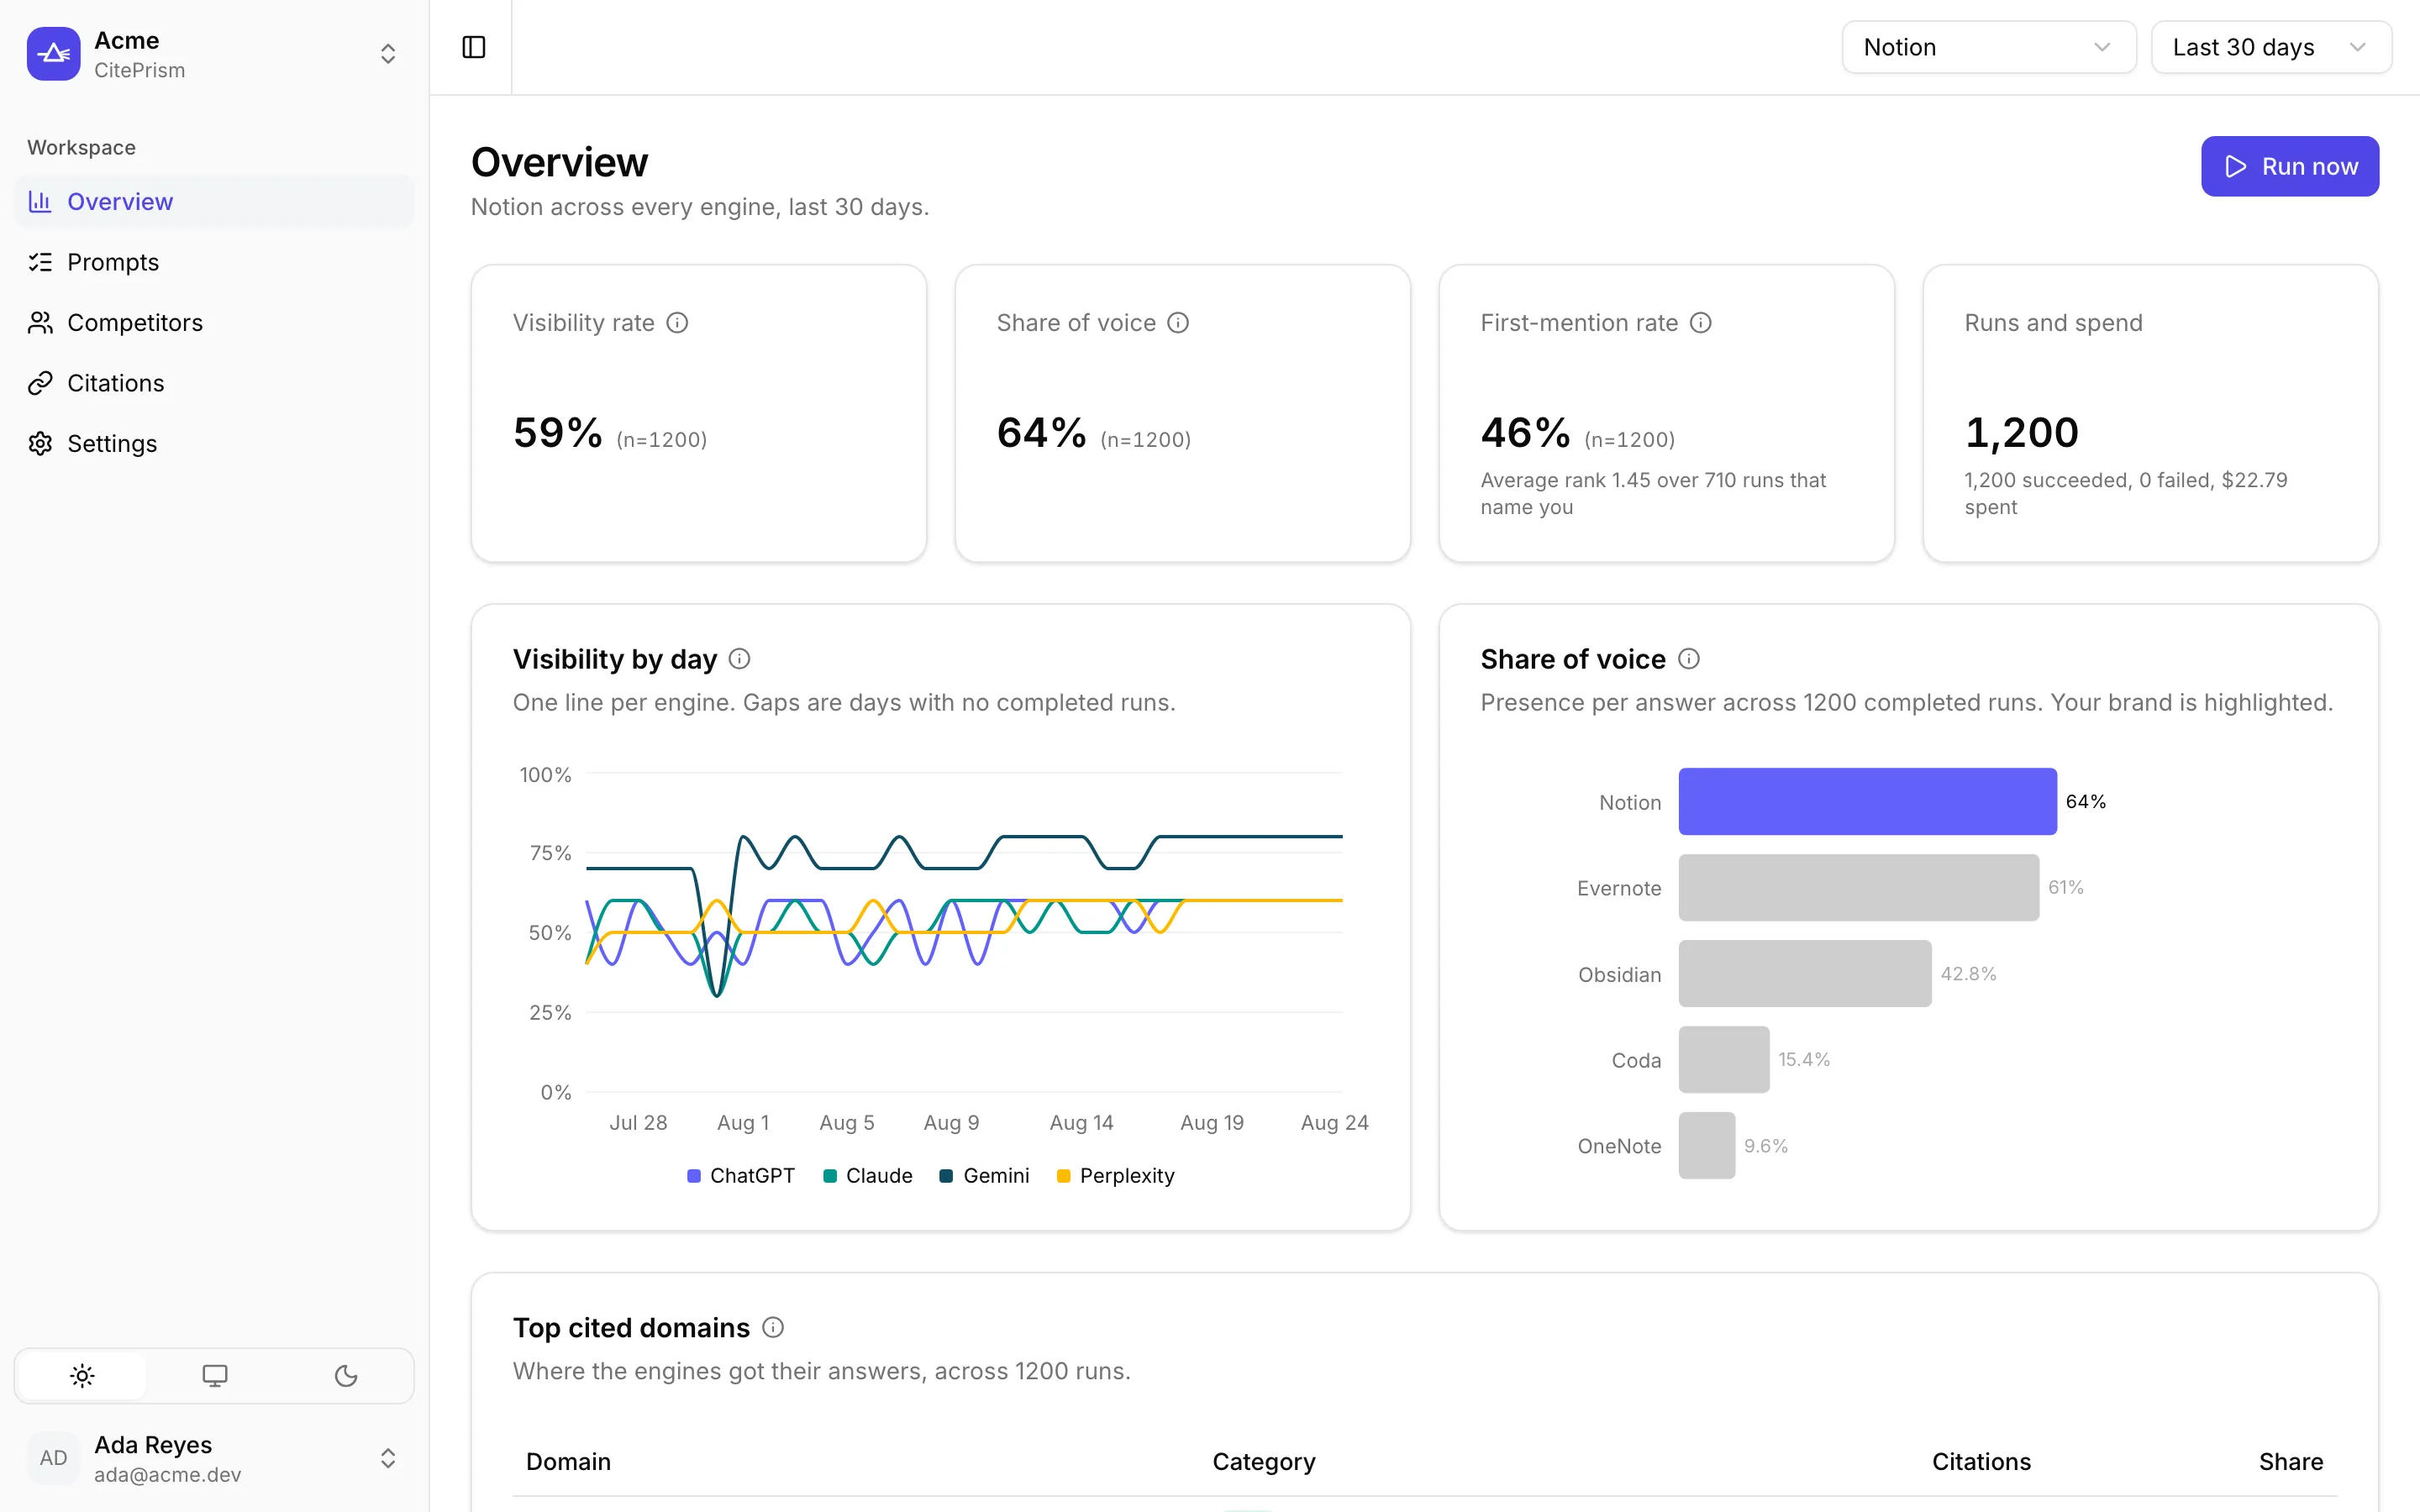
Task: Open the Last 30 days range dropdown
Action: (2271, 47)
